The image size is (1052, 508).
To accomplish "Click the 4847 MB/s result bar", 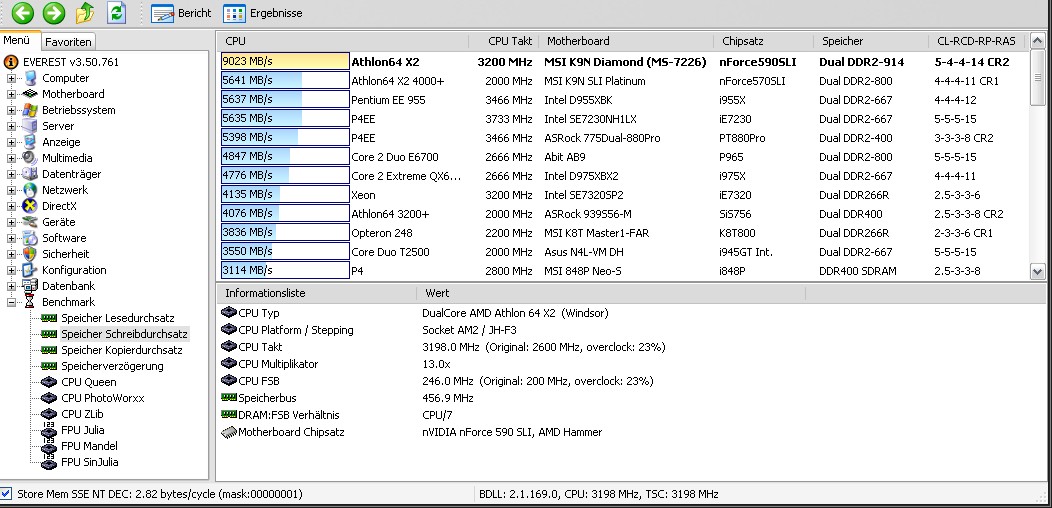I will click(285, 157).
